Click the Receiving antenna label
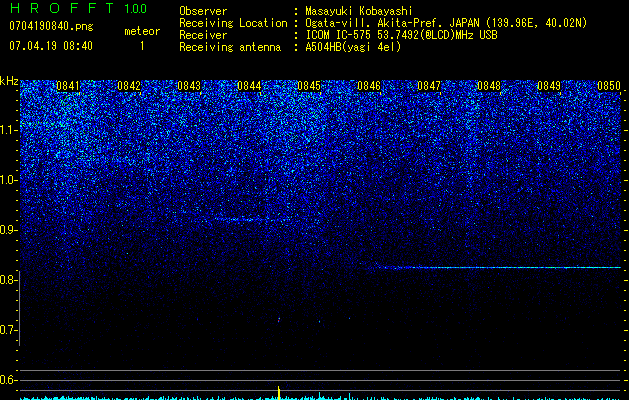The width and height of the screenshot is (629, 400). coord(230,47)
